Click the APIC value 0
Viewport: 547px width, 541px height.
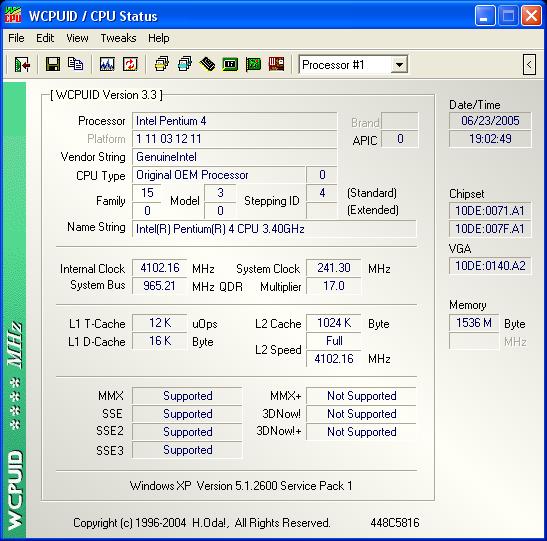click(x=400, y=139)
